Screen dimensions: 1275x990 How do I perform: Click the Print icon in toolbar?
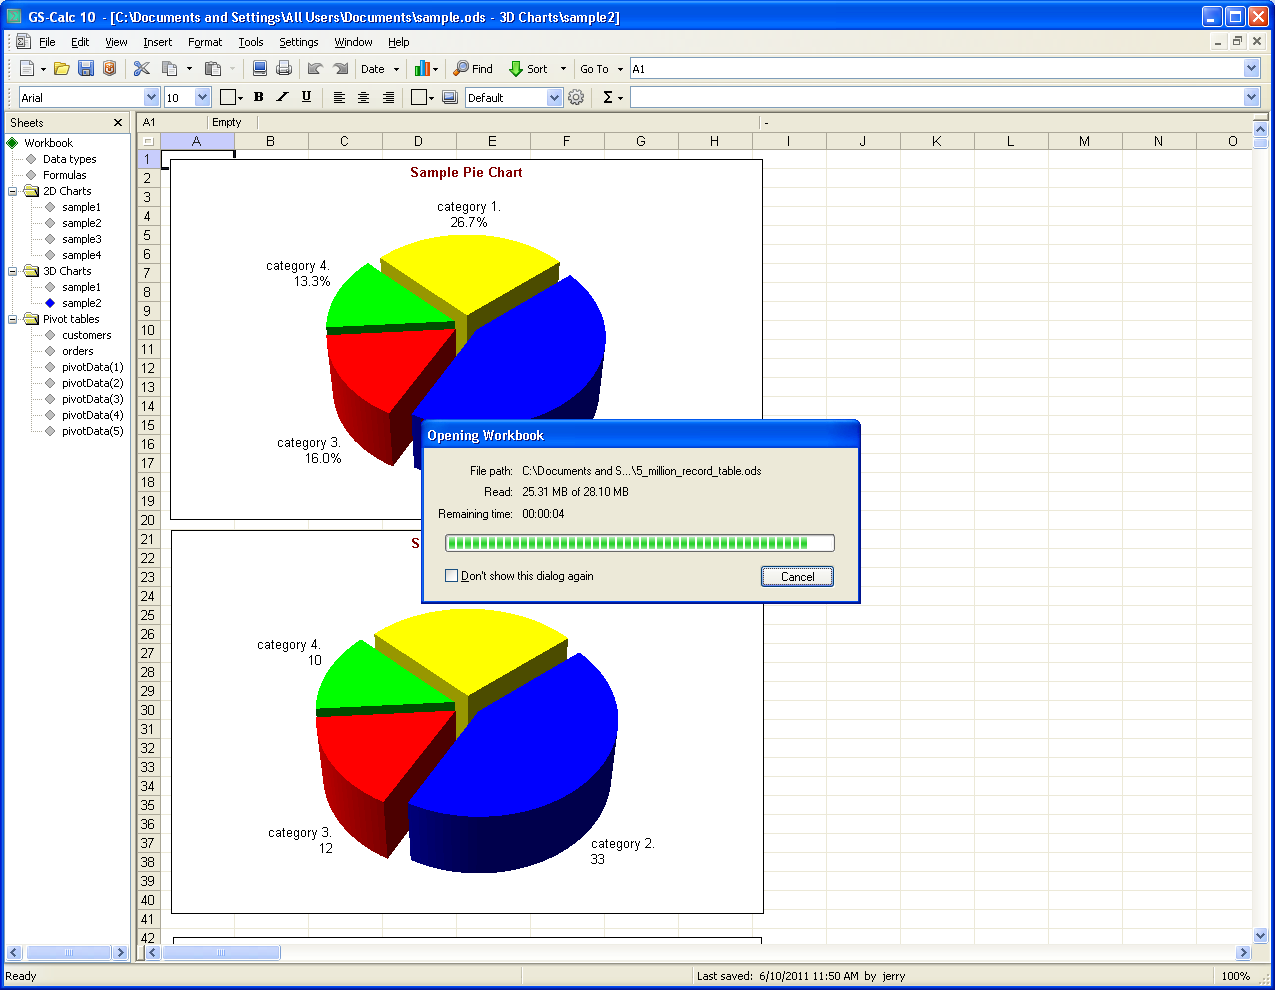point(284,69)
